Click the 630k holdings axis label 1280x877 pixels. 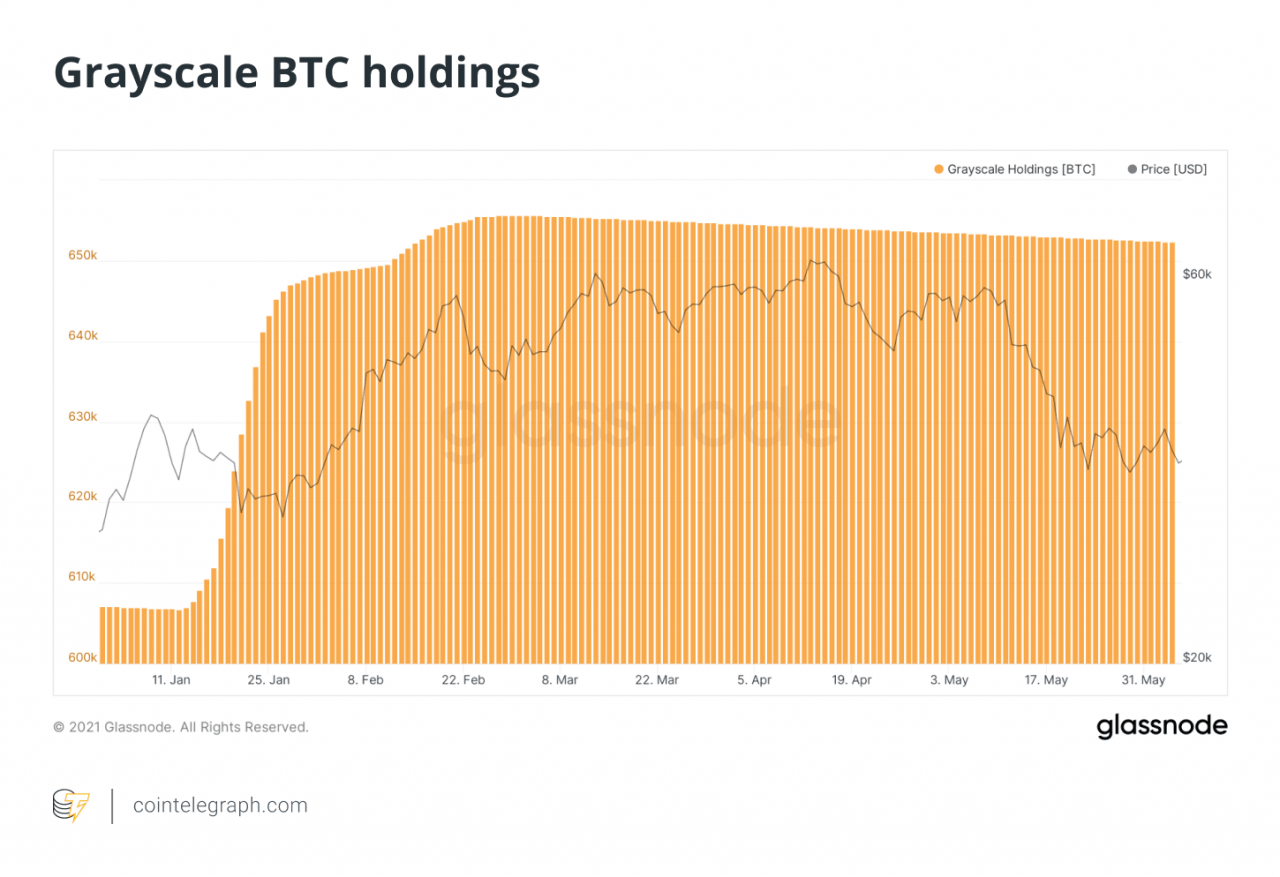82,417
